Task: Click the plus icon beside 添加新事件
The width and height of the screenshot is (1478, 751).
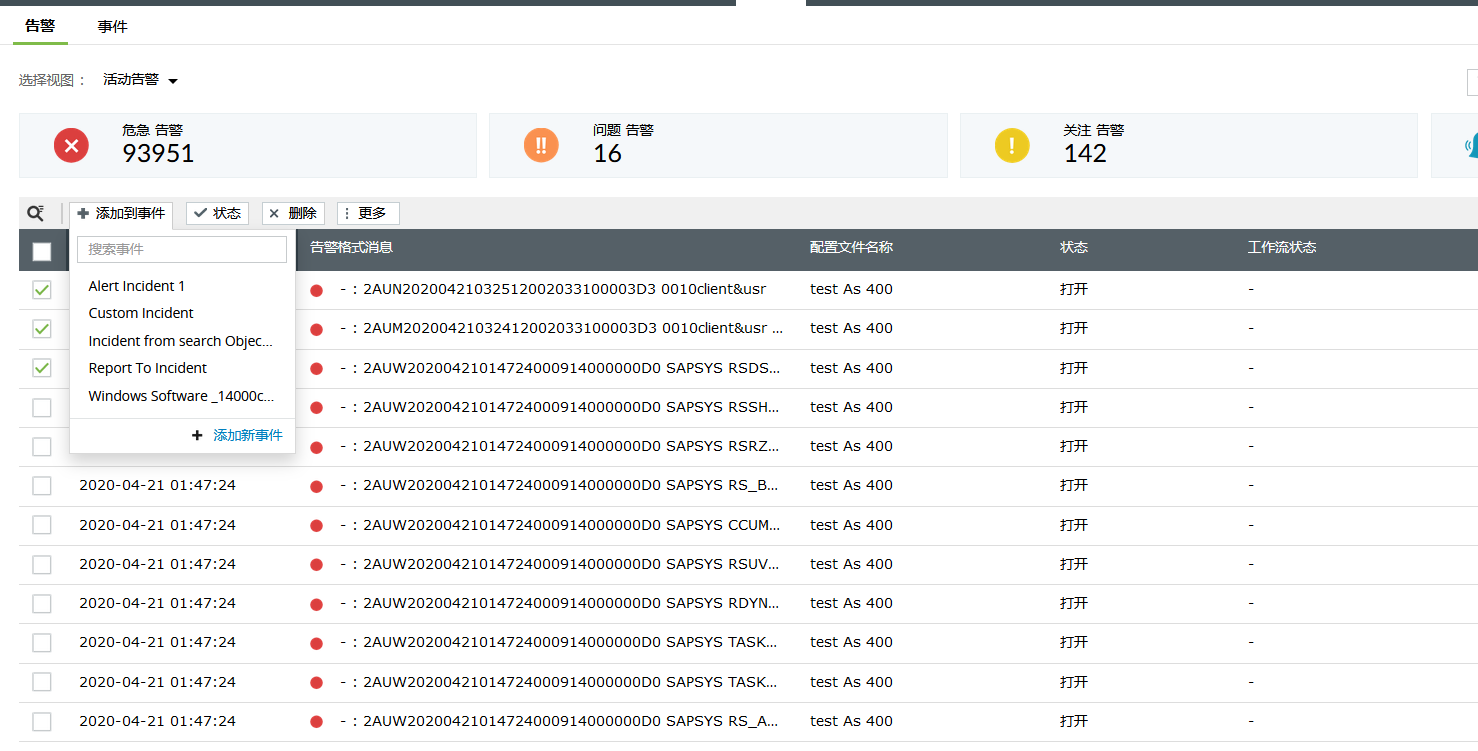Action: pos(197,436)
